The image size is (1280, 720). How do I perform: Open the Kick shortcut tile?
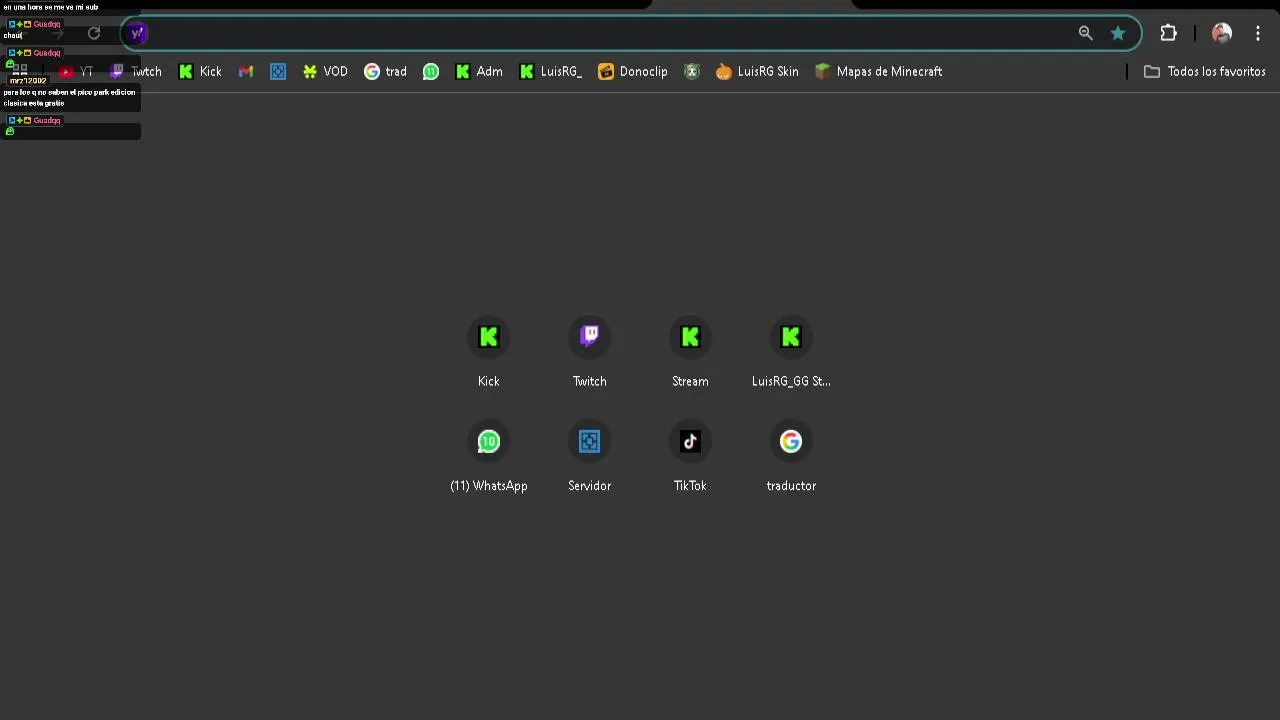tap(489, 352)
